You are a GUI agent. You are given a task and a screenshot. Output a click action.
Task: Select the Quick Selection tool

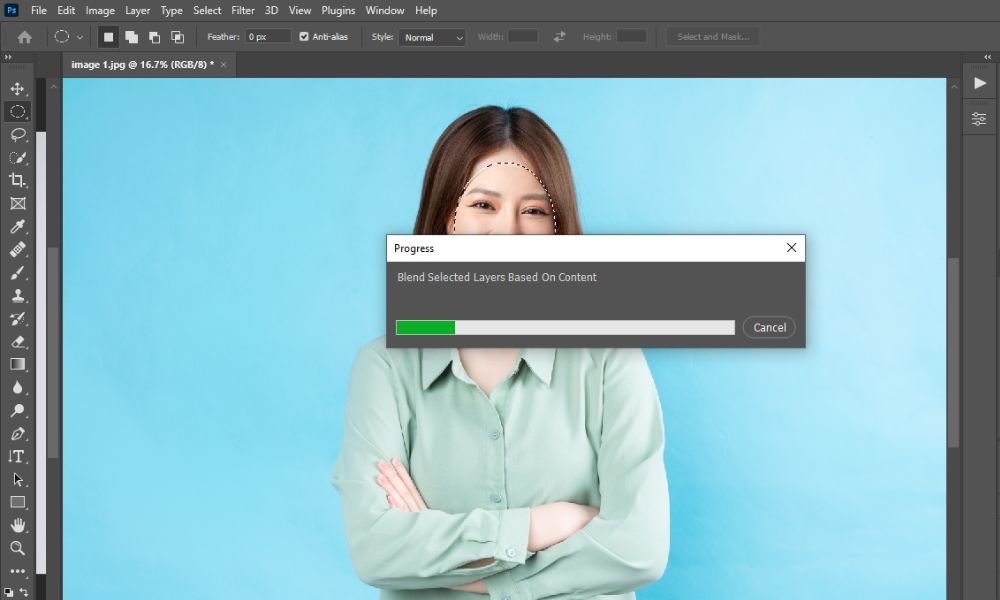click(17, 157)
